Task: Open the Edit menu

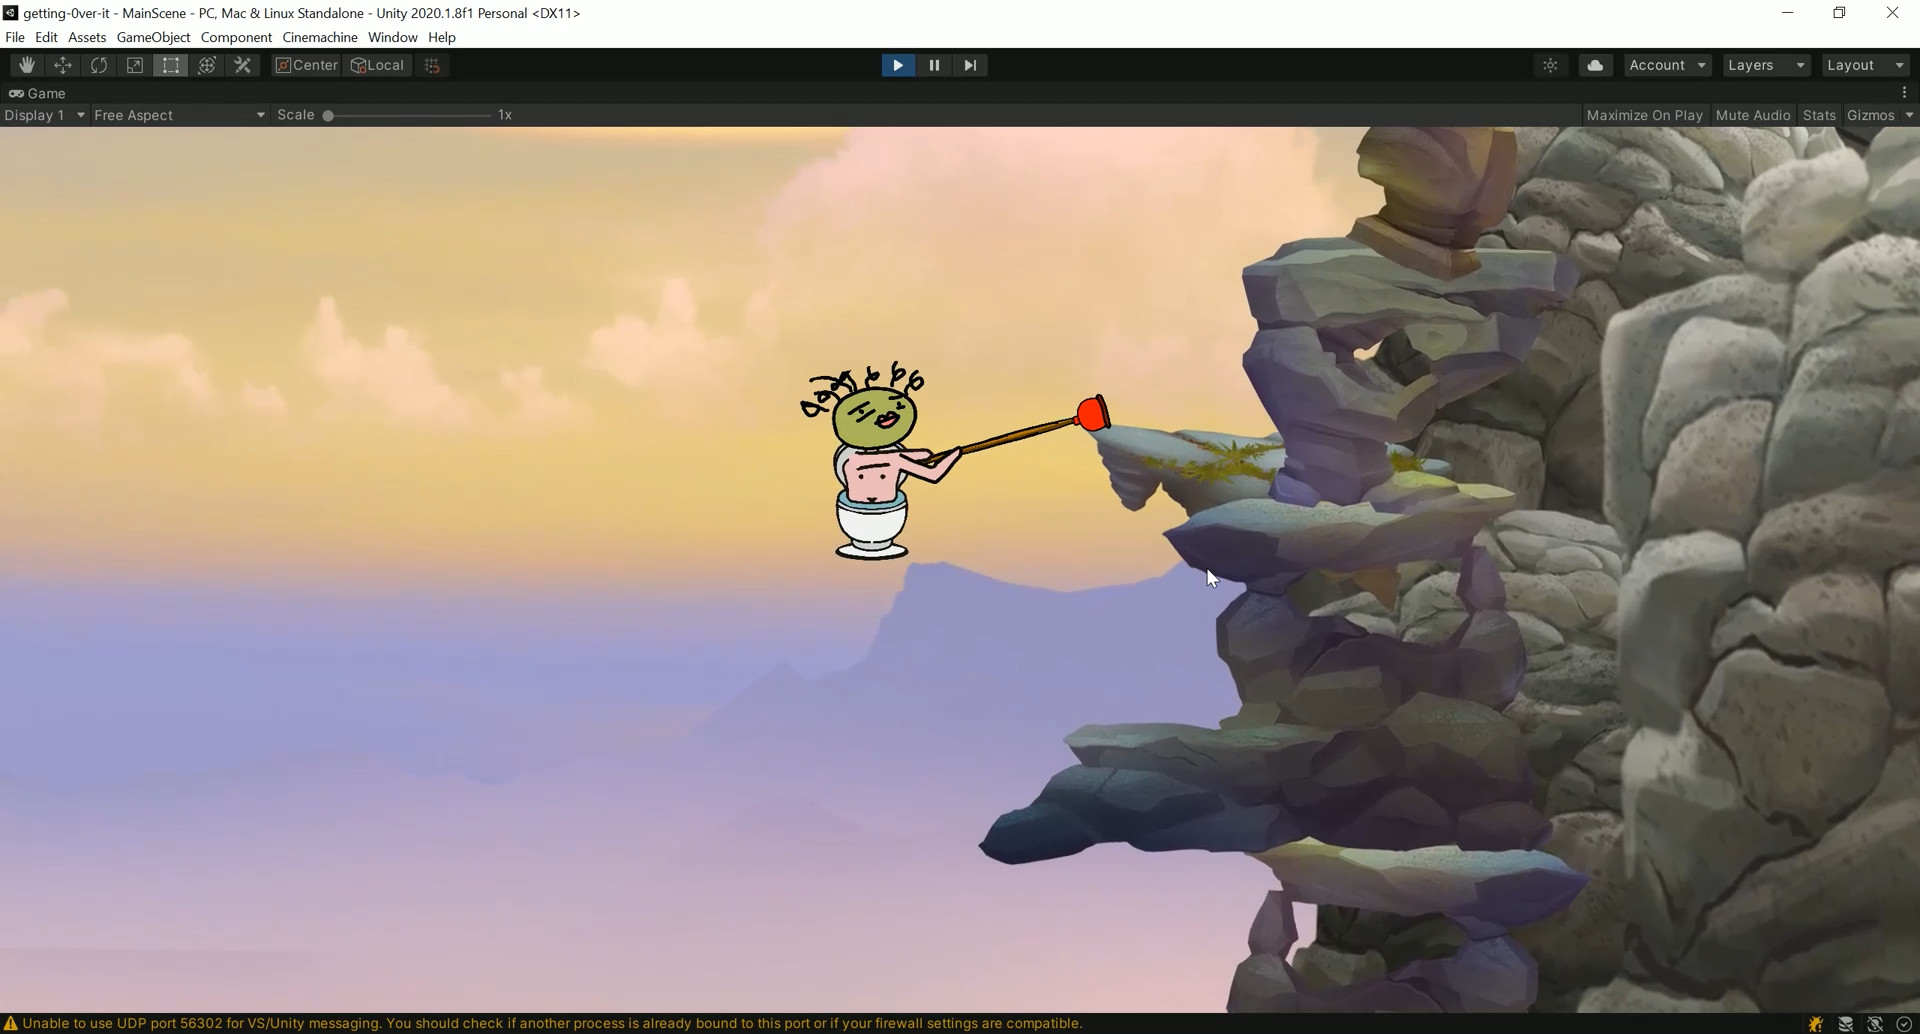Action: click(46, 37)
